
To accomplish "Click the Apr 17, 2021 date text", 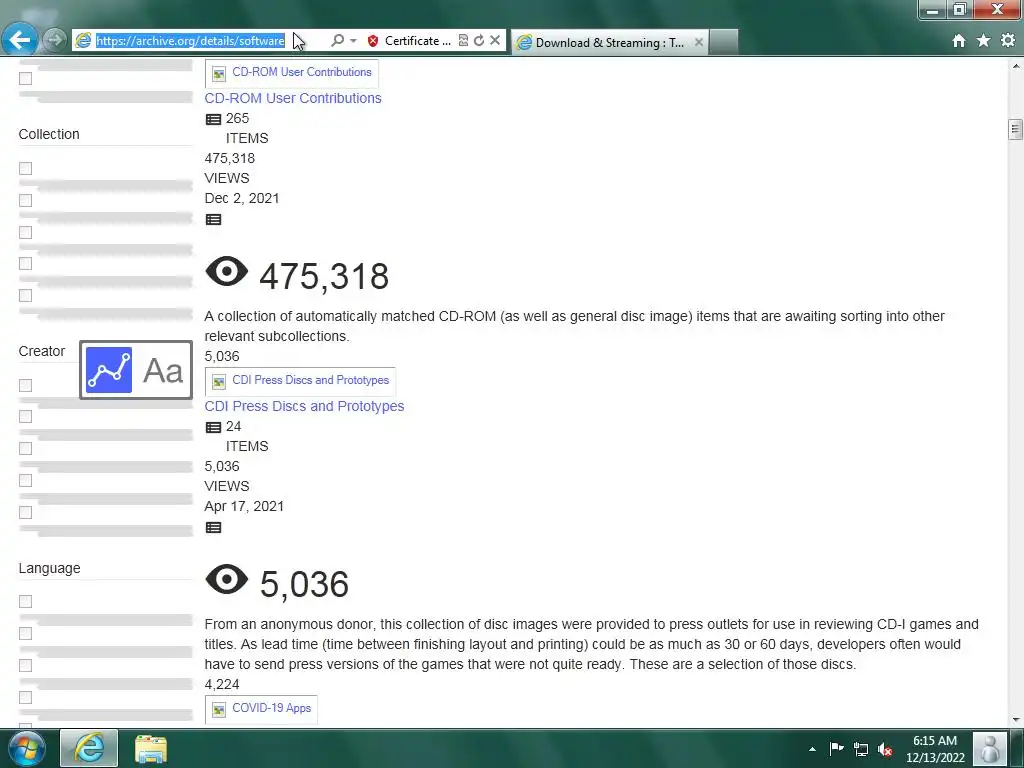I will click(x=244, y=506).
